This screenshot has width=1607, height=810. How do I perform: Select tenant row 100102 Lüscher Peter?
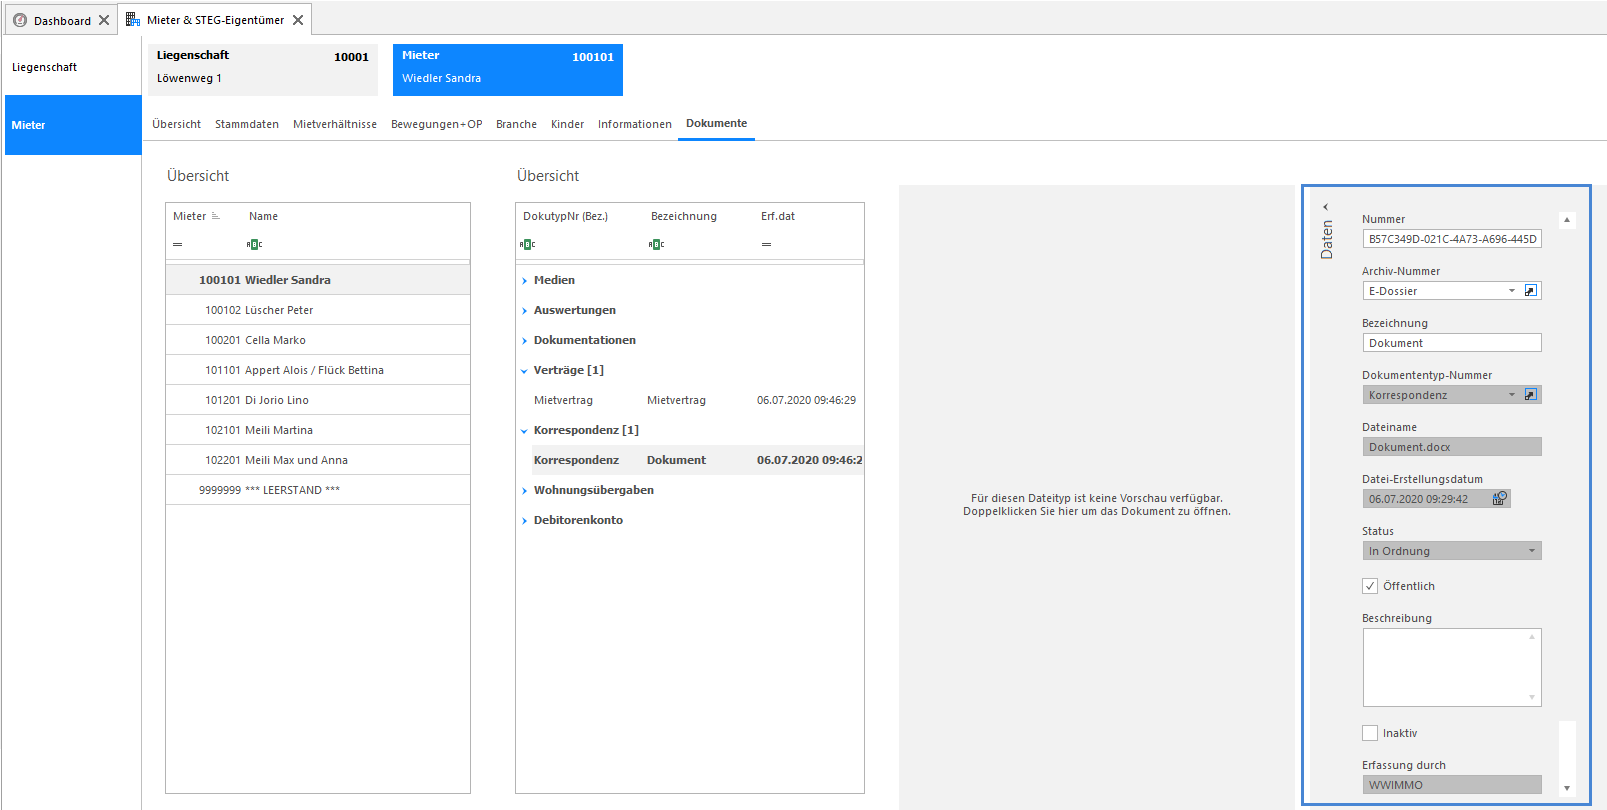point(318,310)
